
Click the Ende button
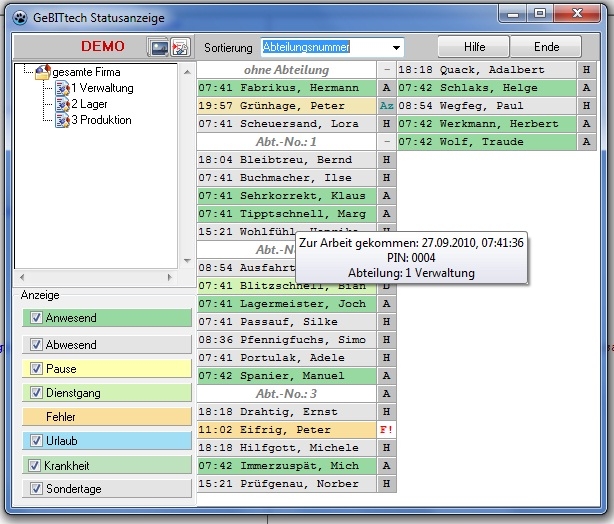[546, 47]
